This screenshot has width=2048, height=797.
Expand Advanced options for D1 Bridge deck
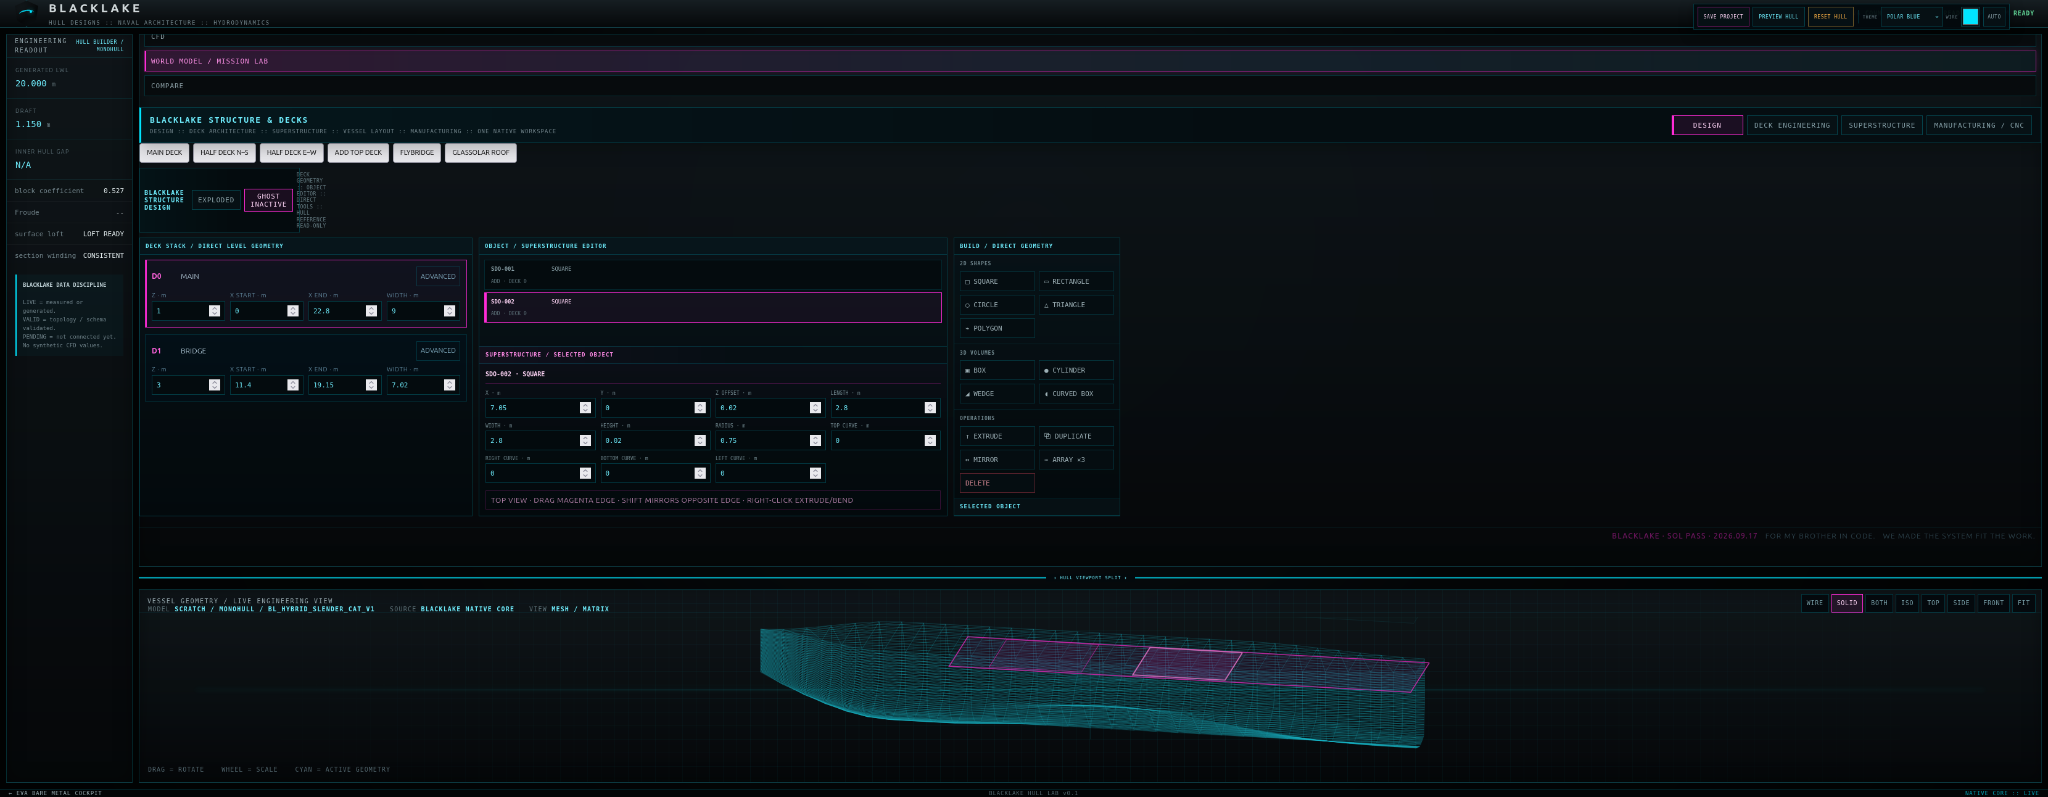(438, 350)
